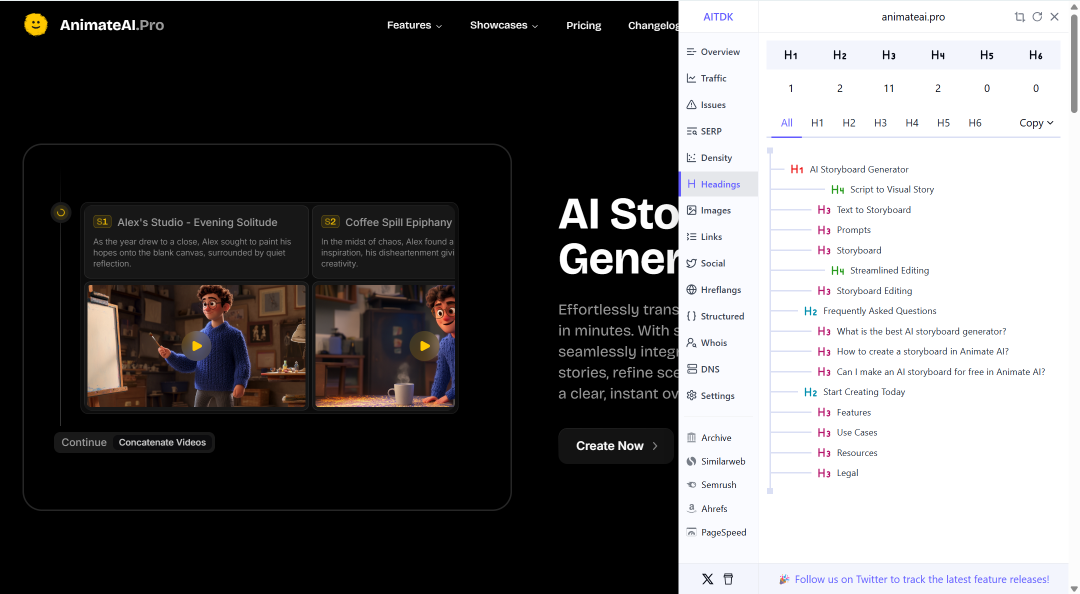The width and height of the screenshot is (1080, 594).
Task: Open the Archive sidebar icon
Action: [x=691, y=438]
